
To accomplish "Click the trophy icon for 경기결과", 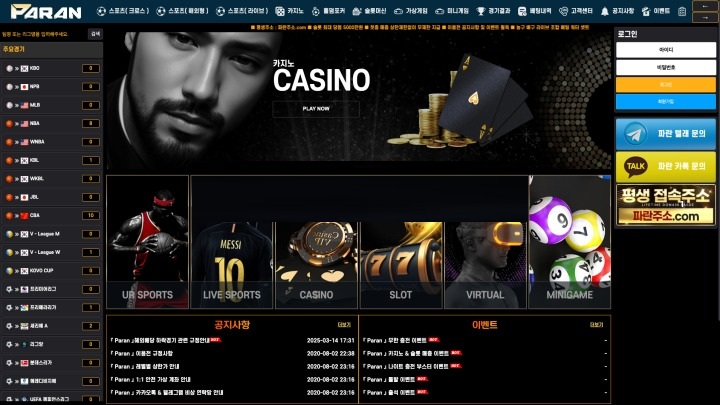I will pos(481,11).
